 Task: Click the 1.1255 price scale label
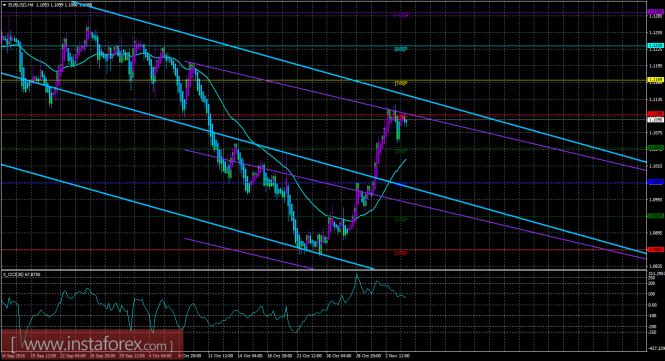[x=655, y=32]
